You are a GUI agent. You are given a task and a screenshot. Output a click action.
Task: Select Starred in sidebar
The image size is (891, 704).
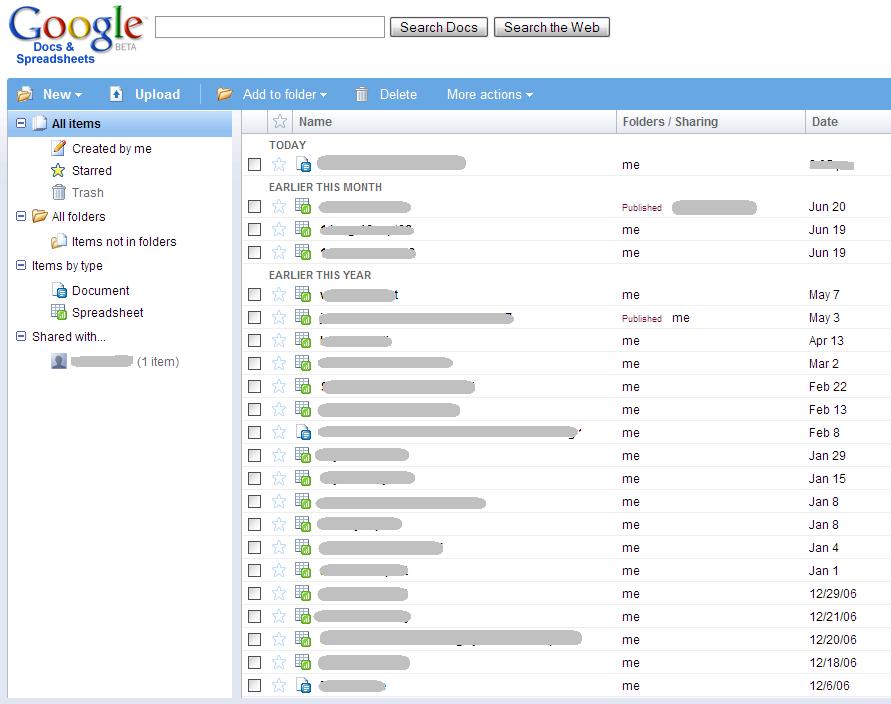tap(91, 170)
